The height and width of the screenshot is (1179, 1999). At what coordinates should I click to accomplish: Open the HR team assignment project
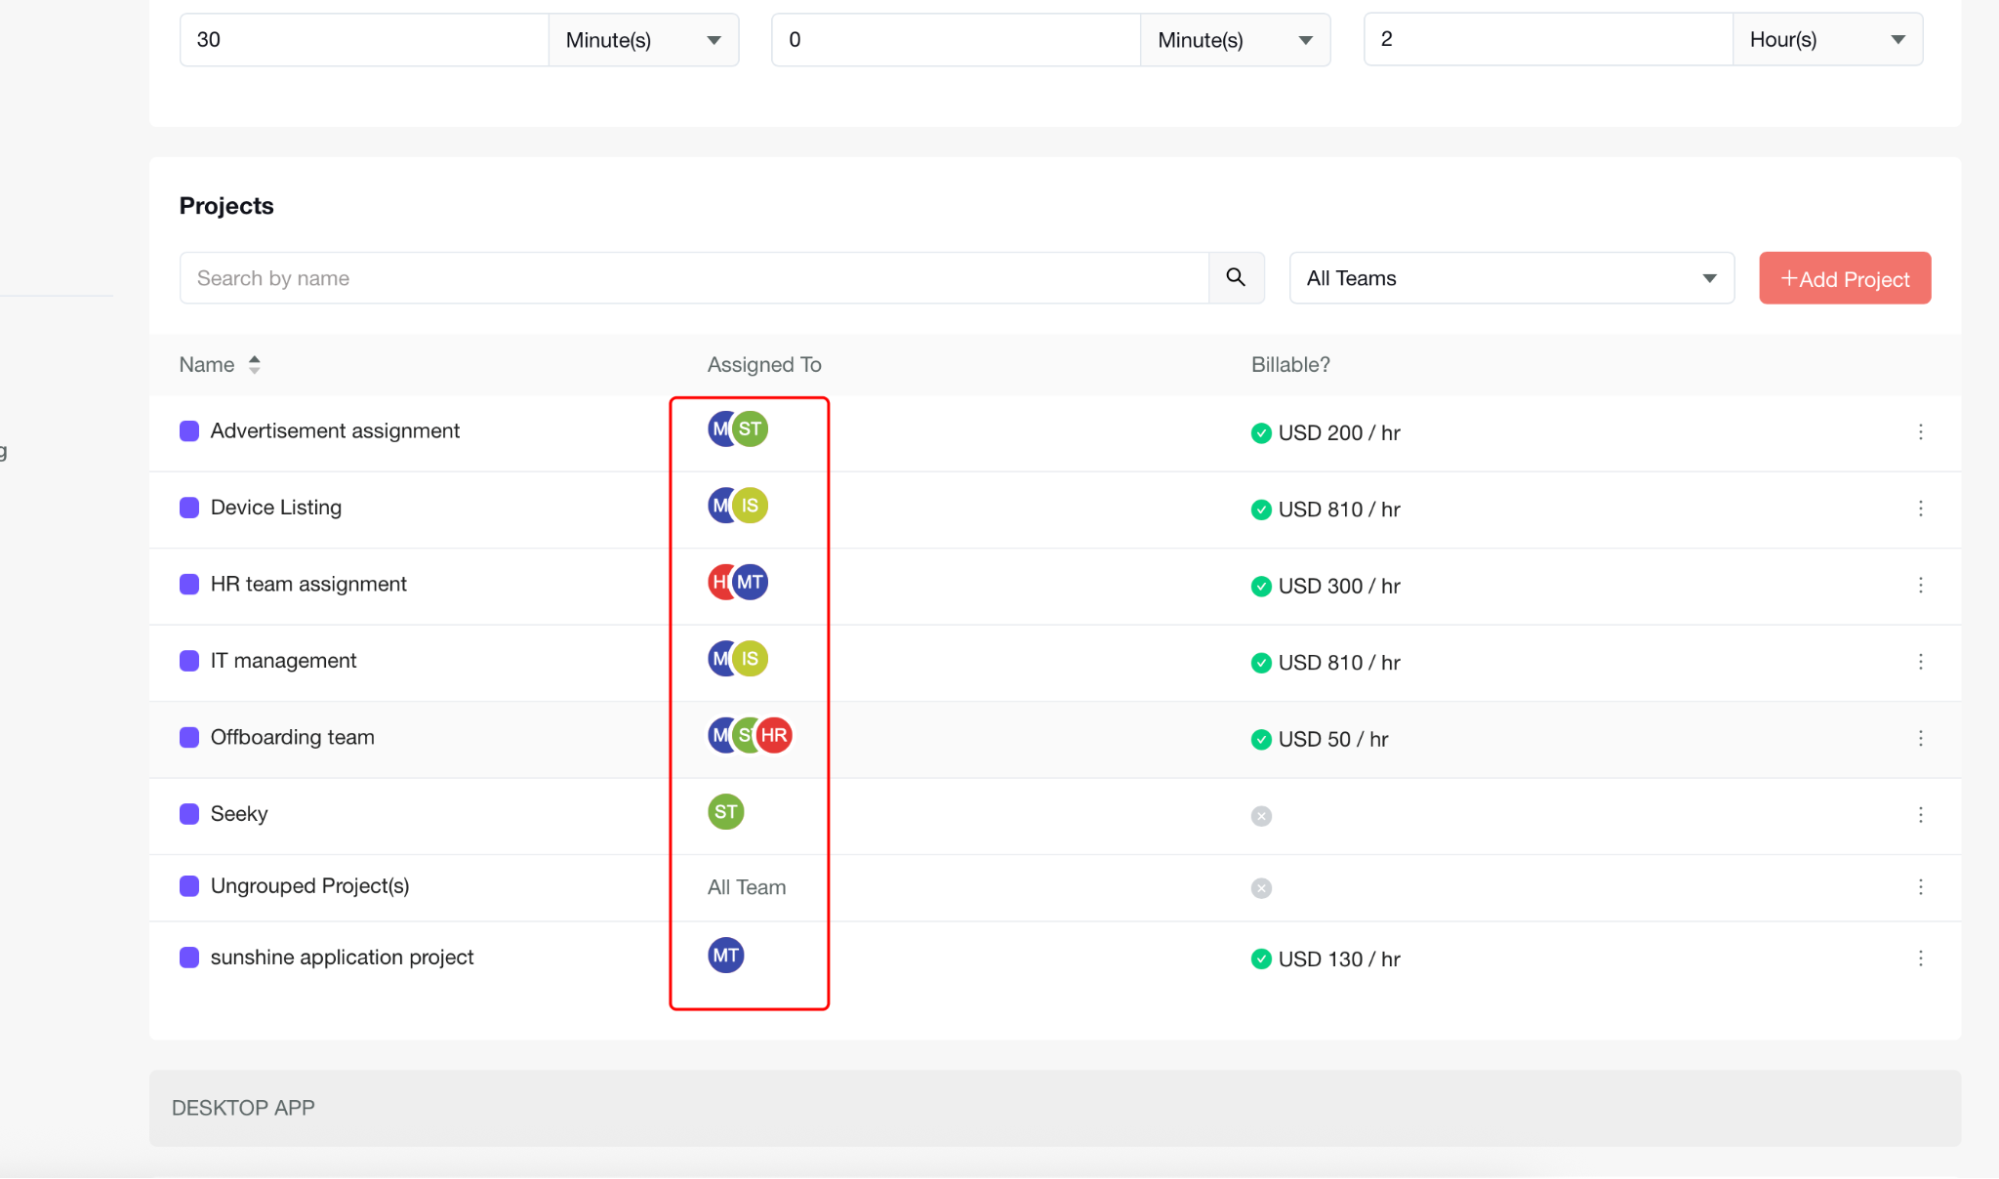pyautogui.click(x=308, y=584)
